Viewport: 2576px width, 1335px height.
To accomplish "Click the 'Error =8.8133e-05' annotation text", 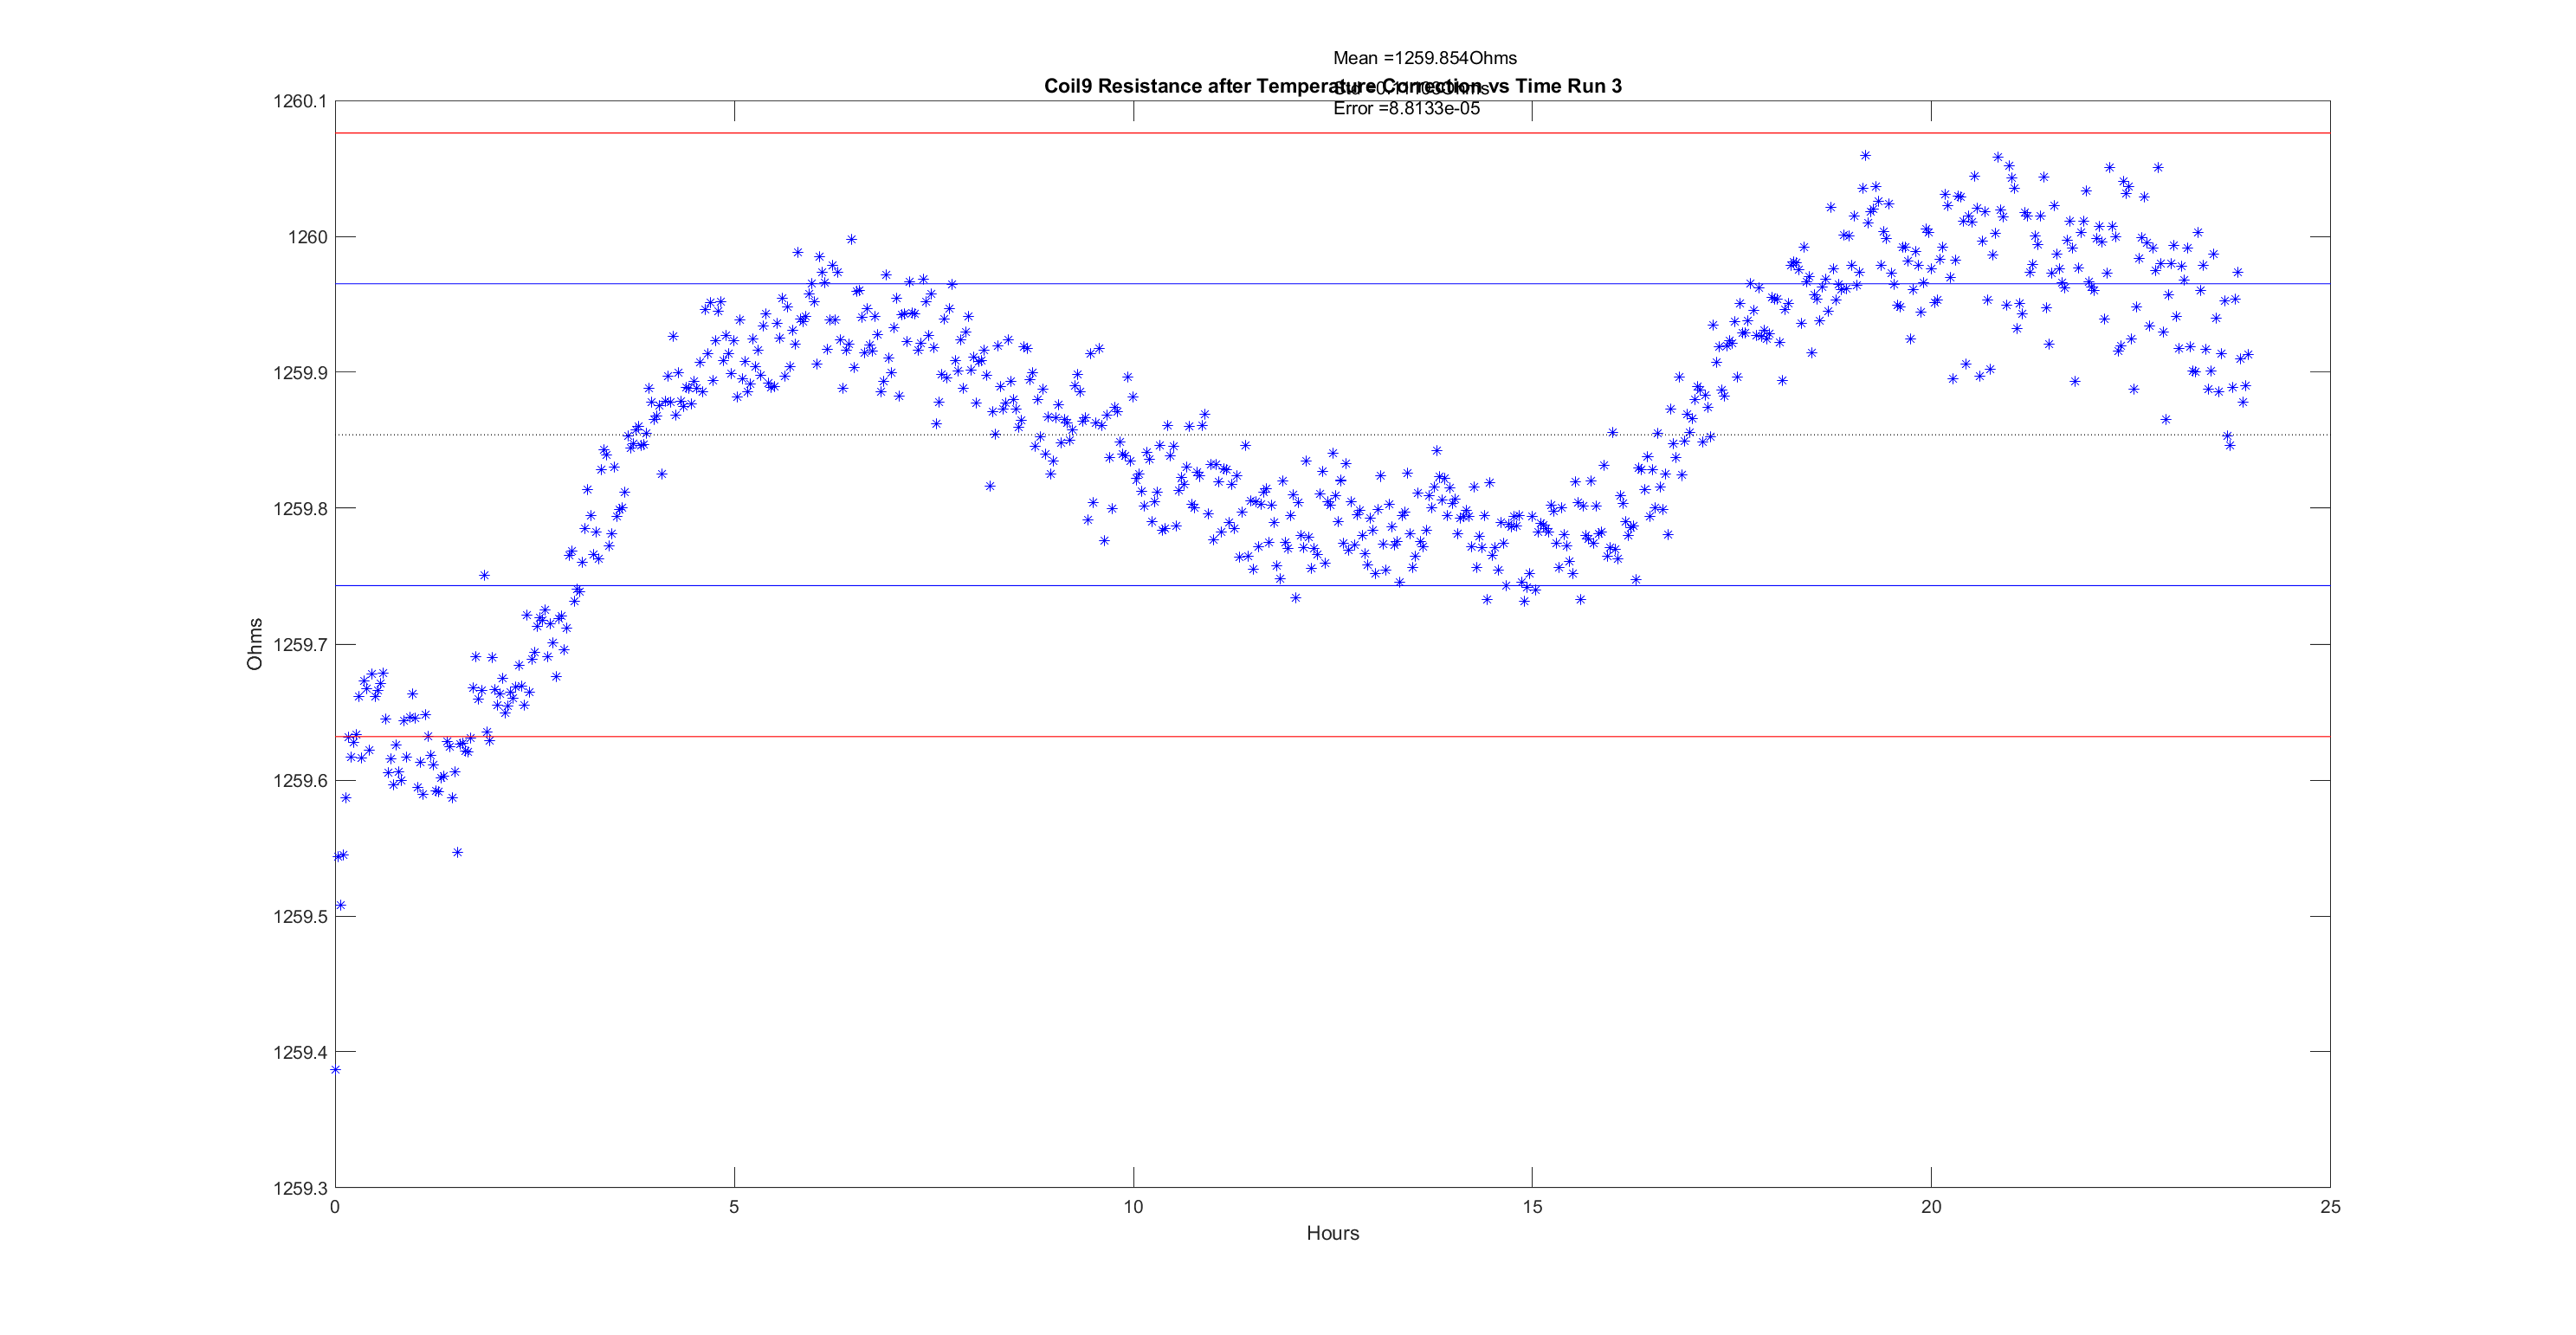I will 1406,109.
